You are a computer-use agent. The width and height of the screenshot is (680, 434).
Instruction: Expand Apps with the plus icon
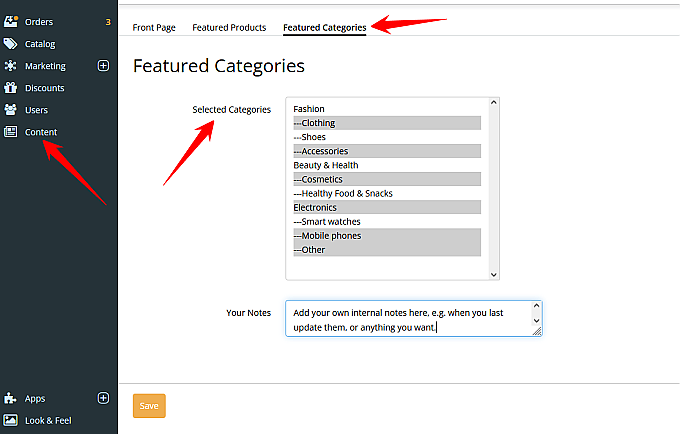pos(103,398)
